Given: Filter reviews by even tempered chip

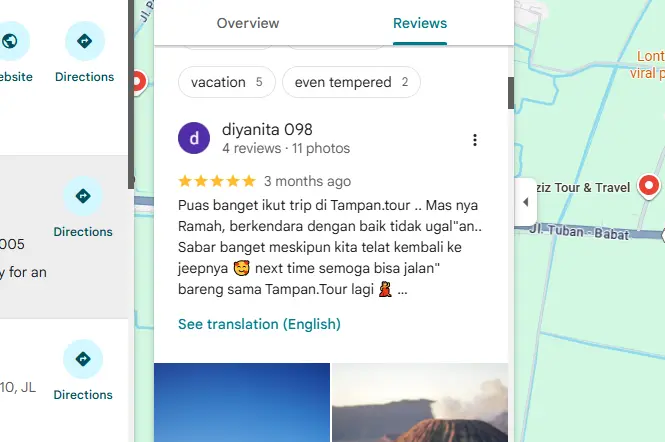Looking at the screenshot, I should (351, 82).
